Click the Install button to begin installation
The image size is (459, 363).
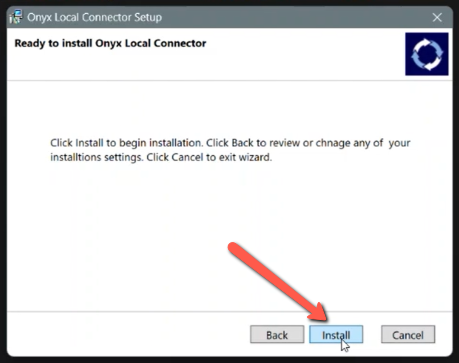[x=336, y=334]
